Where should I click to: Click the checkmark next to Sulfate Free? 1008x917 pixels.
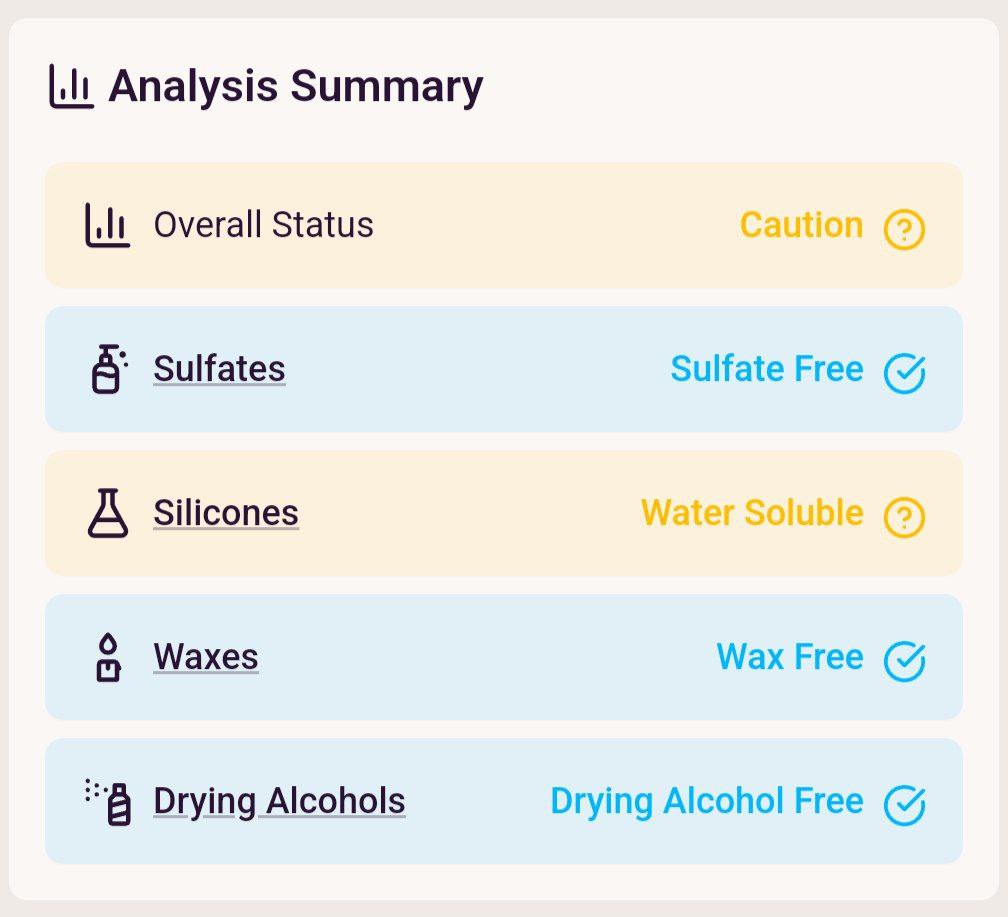[904, 373]
